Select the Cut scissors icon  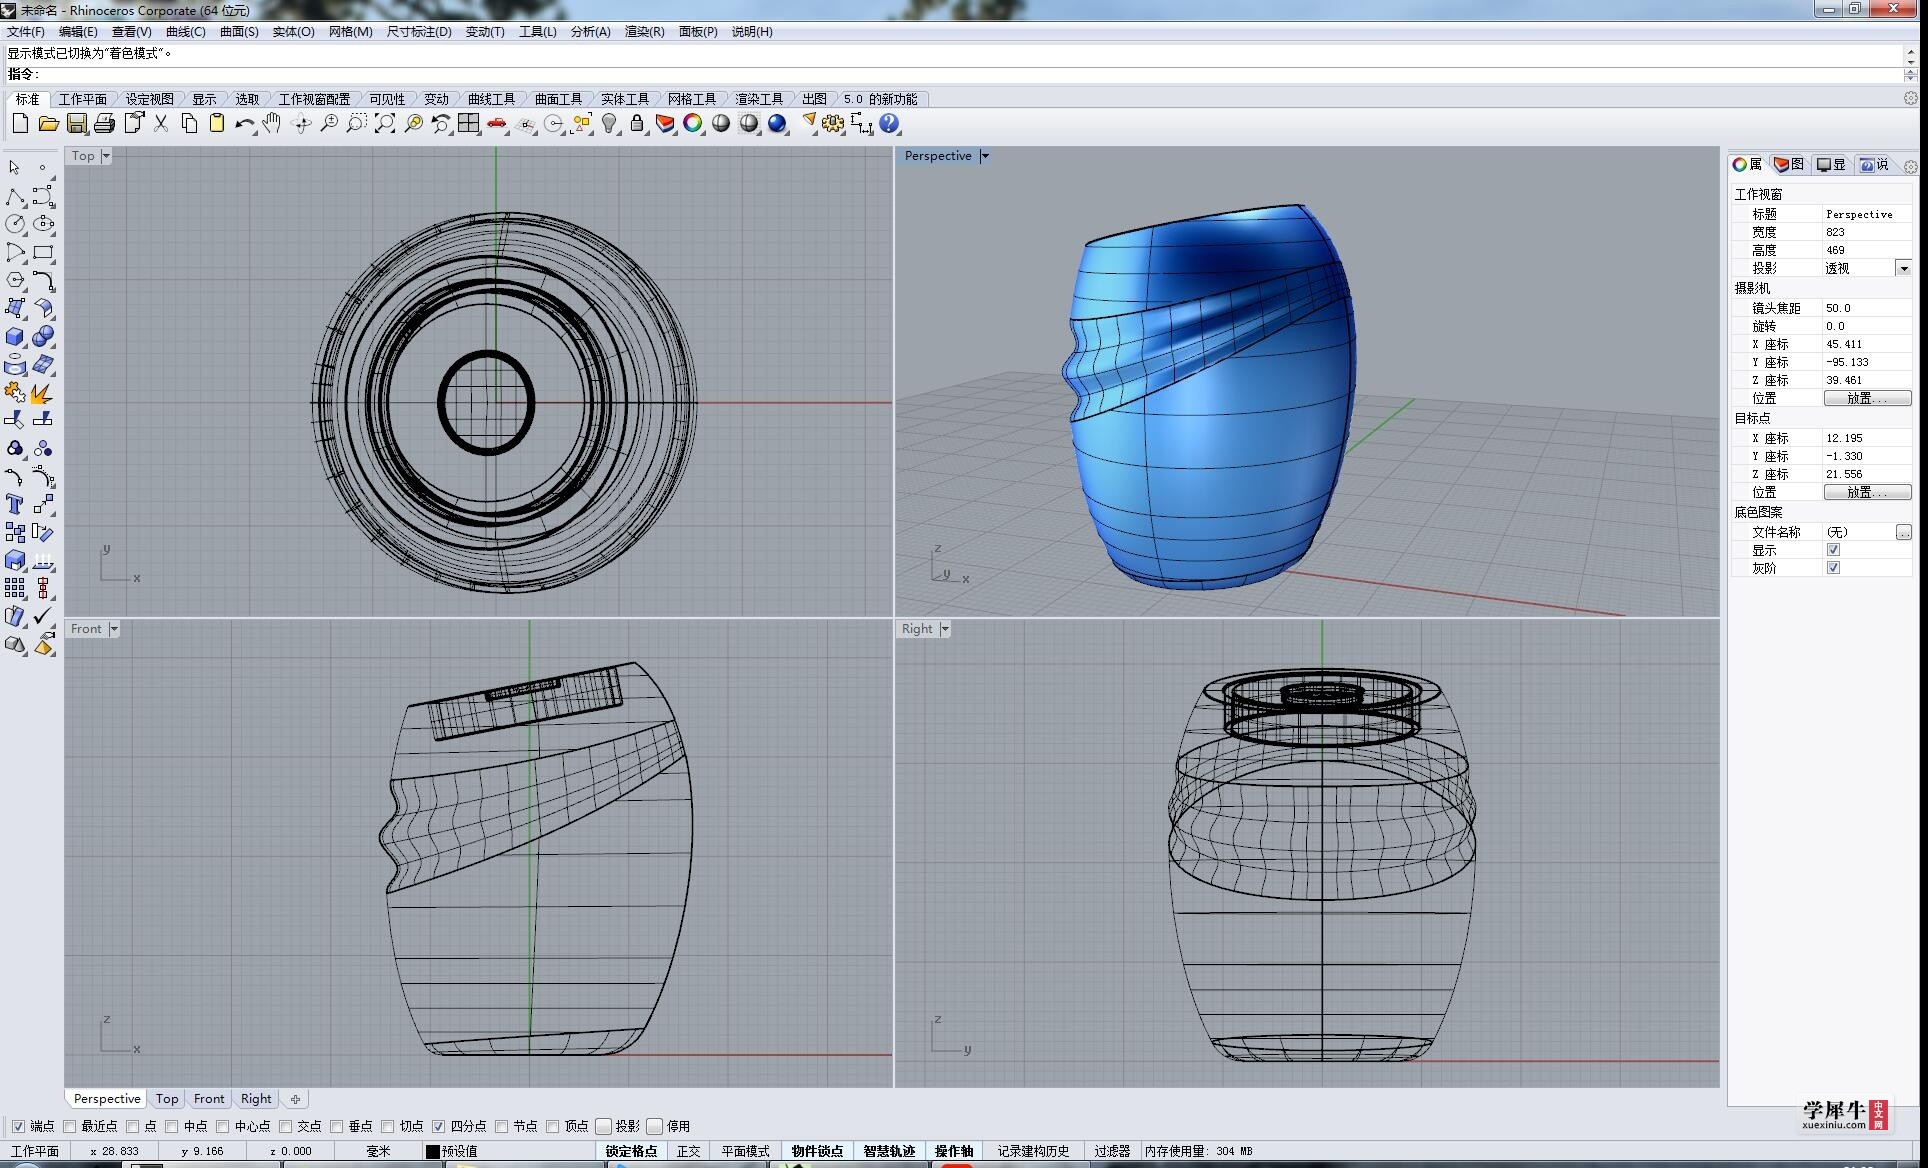point(161,124)
